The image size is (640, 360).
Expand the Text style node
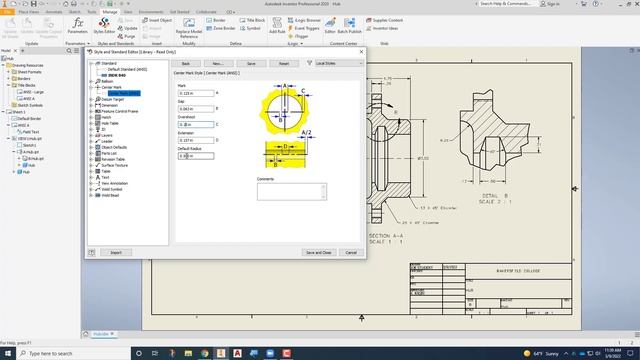[91, 177]
